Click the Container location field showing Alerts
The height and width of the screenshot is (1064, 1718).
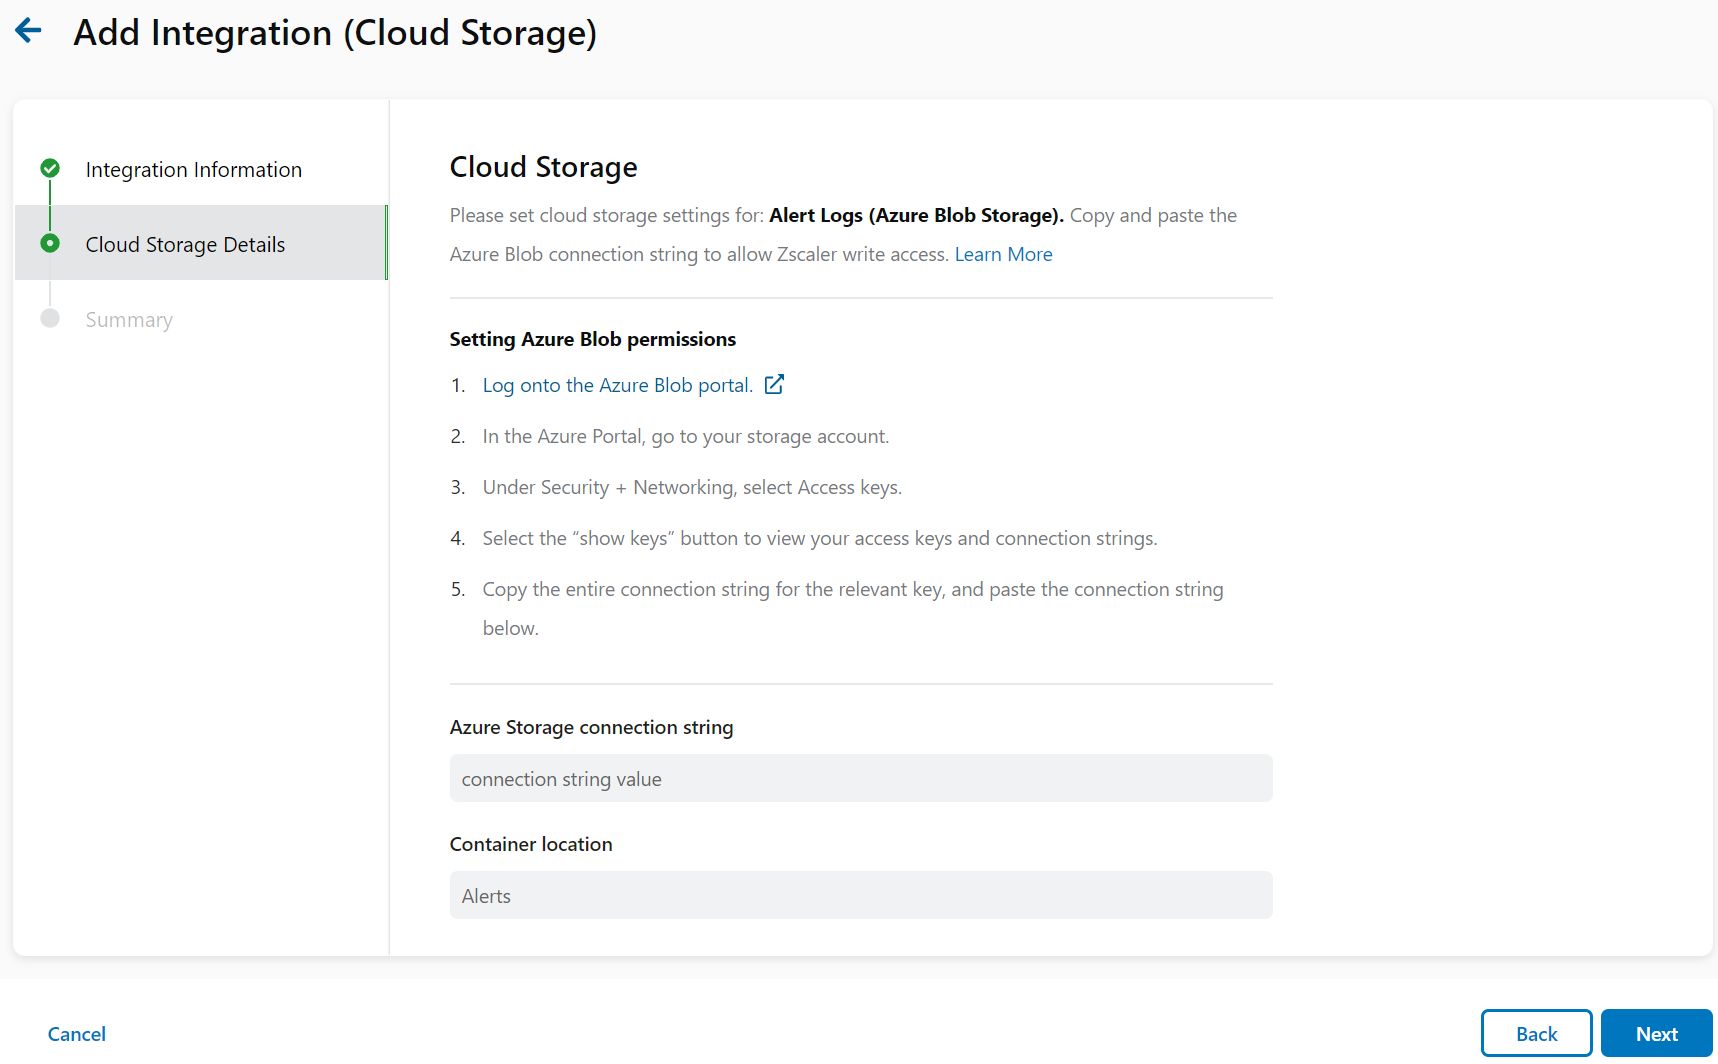[860, 895]
